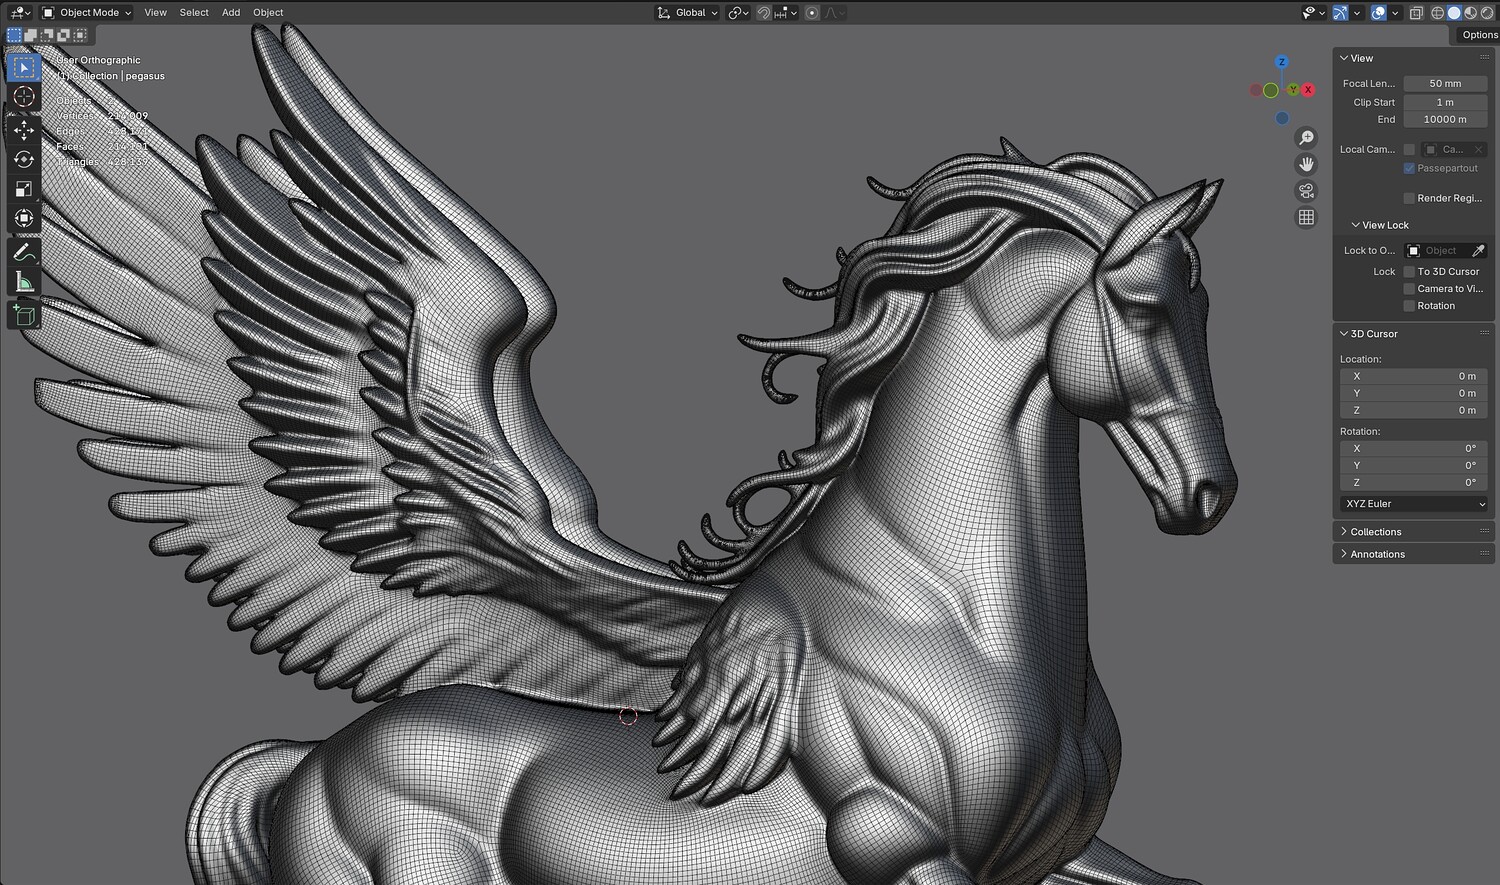Toggle X-Ray view button
Screen dimensions: 1500x885
(1416, 13)
